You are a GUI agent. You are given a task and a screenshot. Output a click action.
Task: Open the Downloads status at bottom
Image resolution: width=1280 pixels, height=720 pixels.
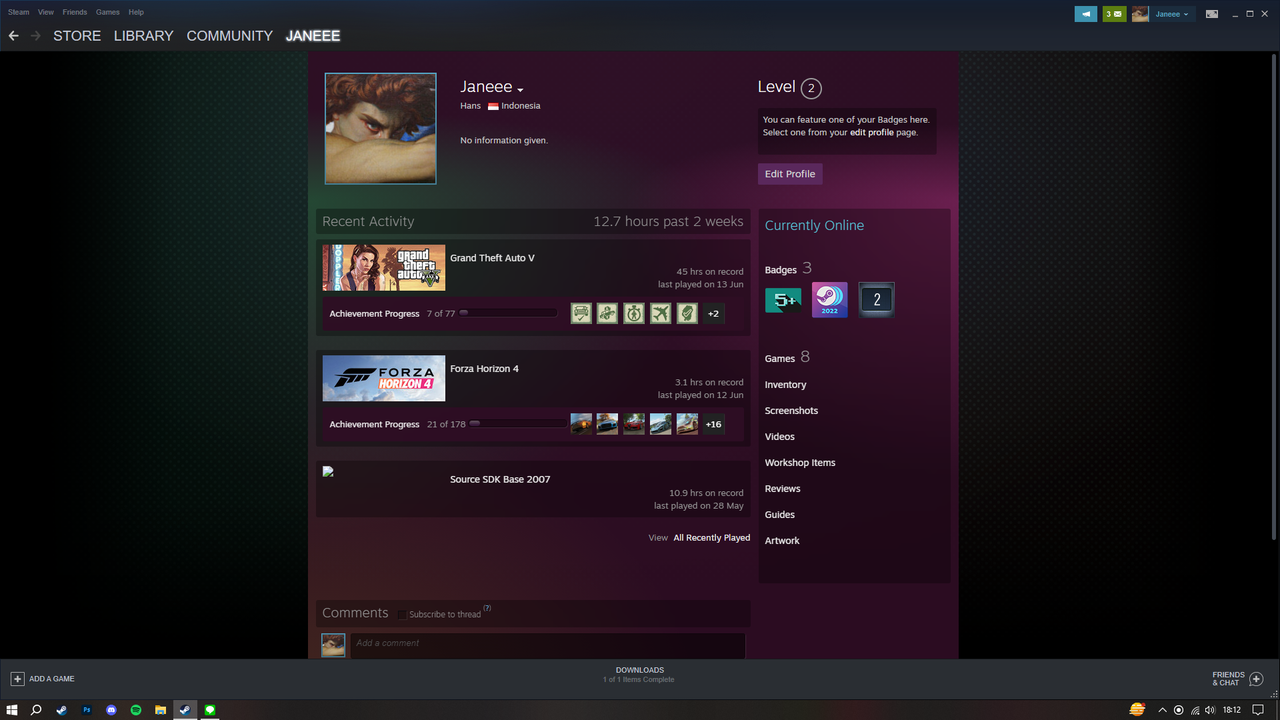(x=639, y=675)
